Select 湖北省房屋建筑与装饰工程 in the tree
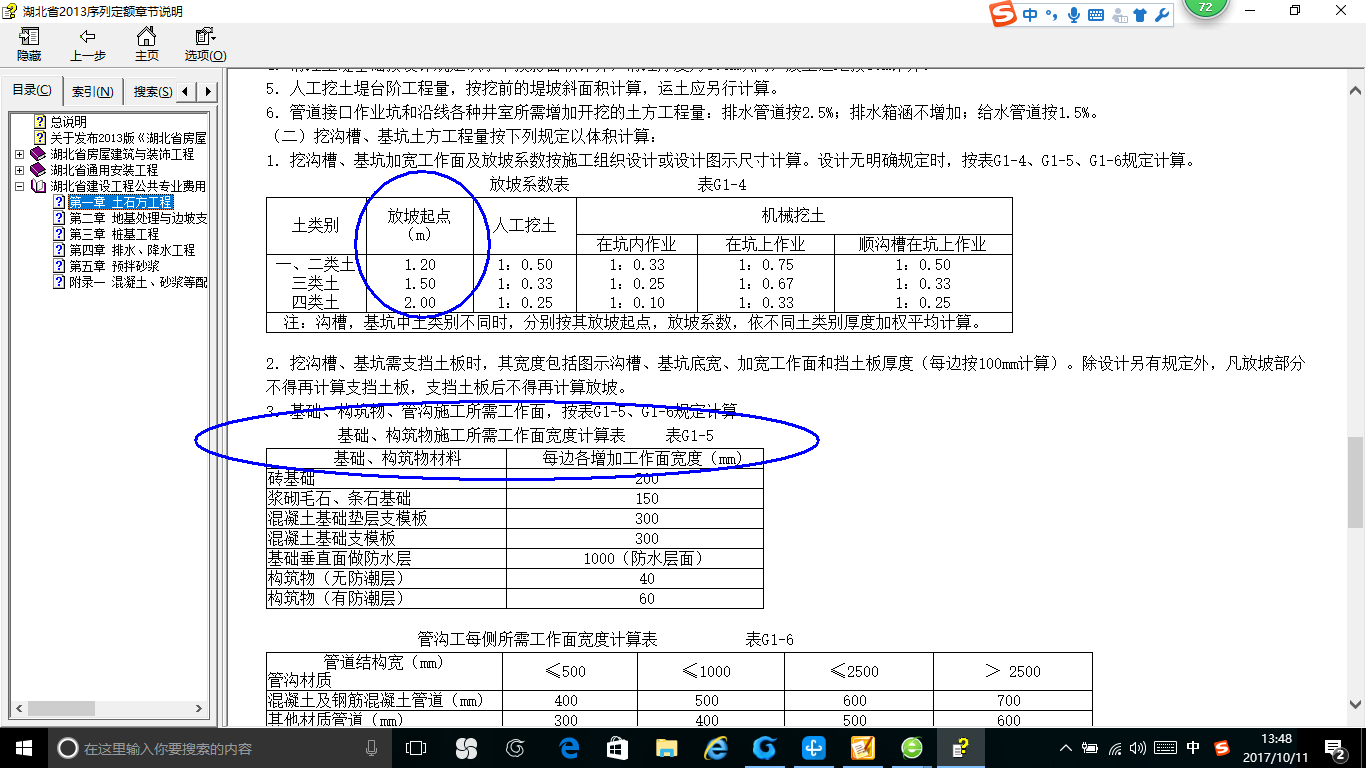 pos(122,154)
